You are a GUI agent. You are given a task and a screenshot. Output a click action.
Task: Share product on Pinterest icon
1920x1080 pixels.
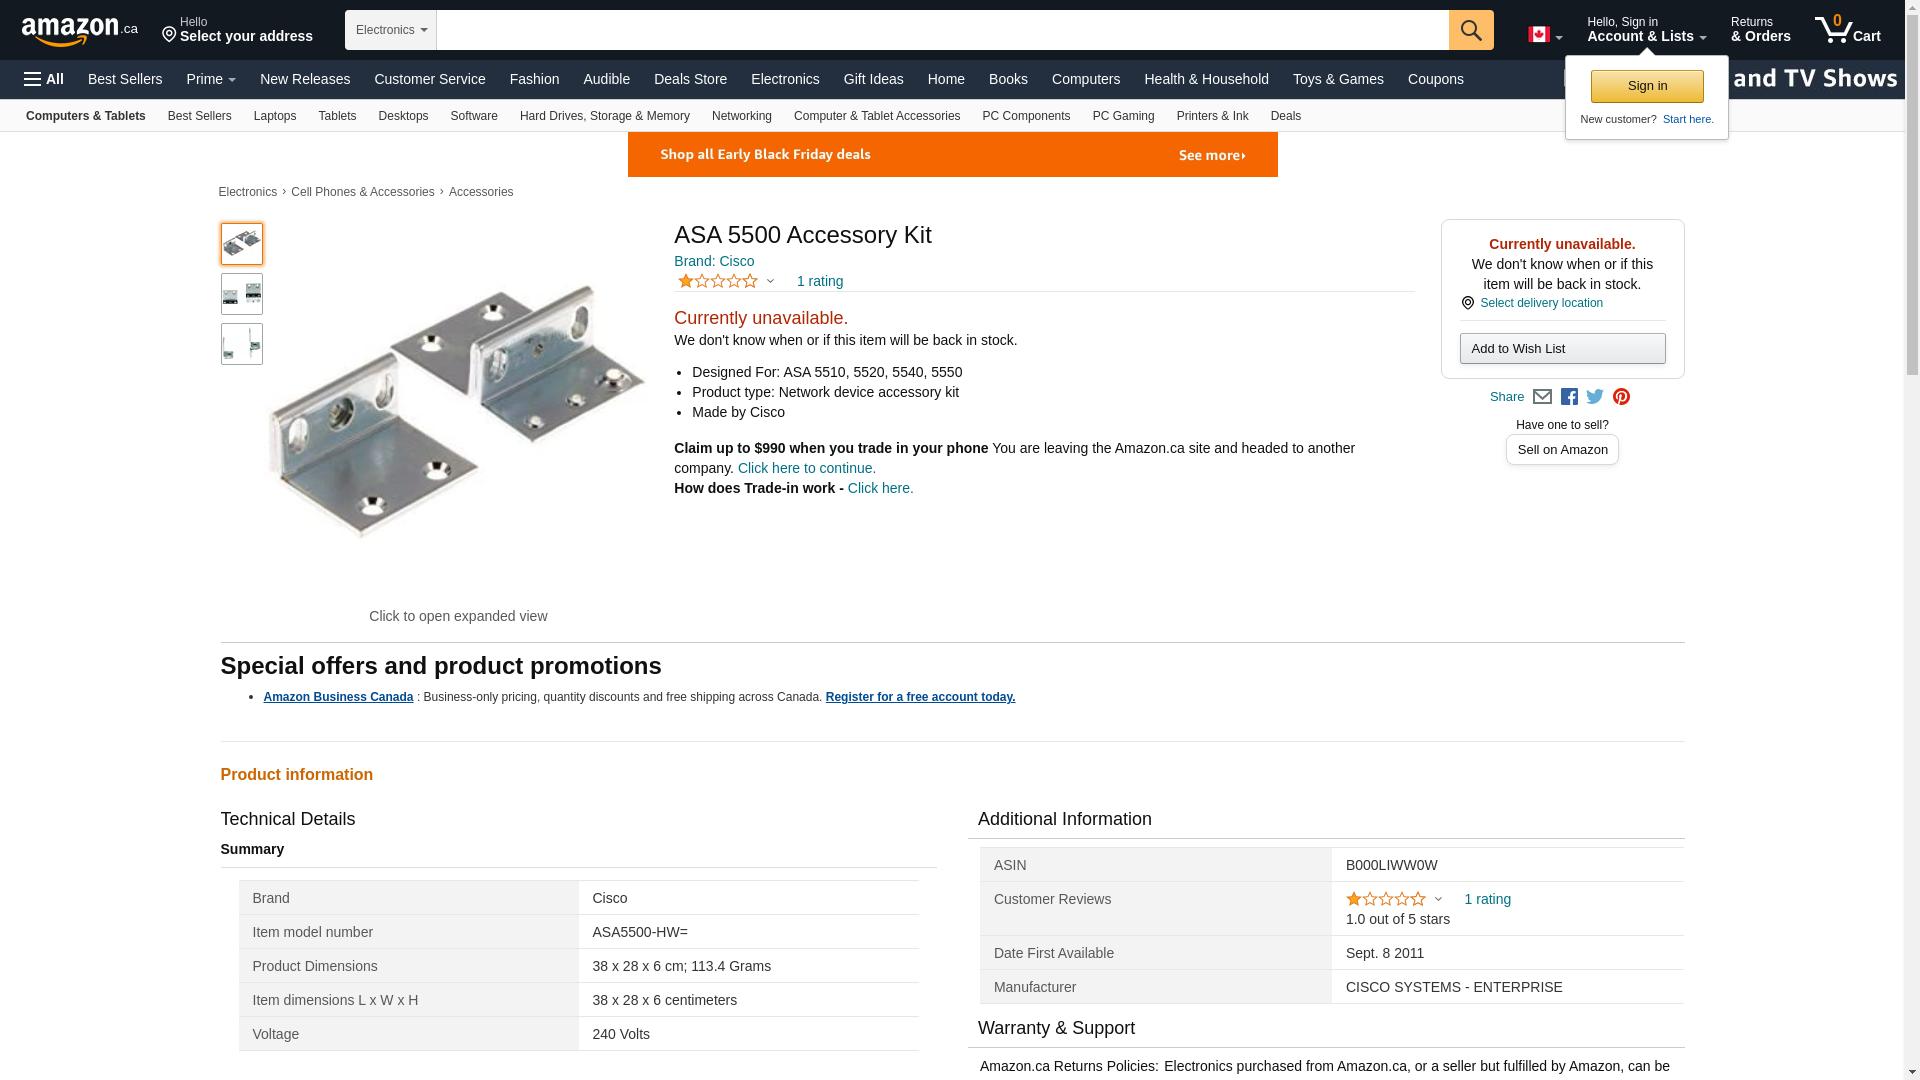tap(1621, 397)
